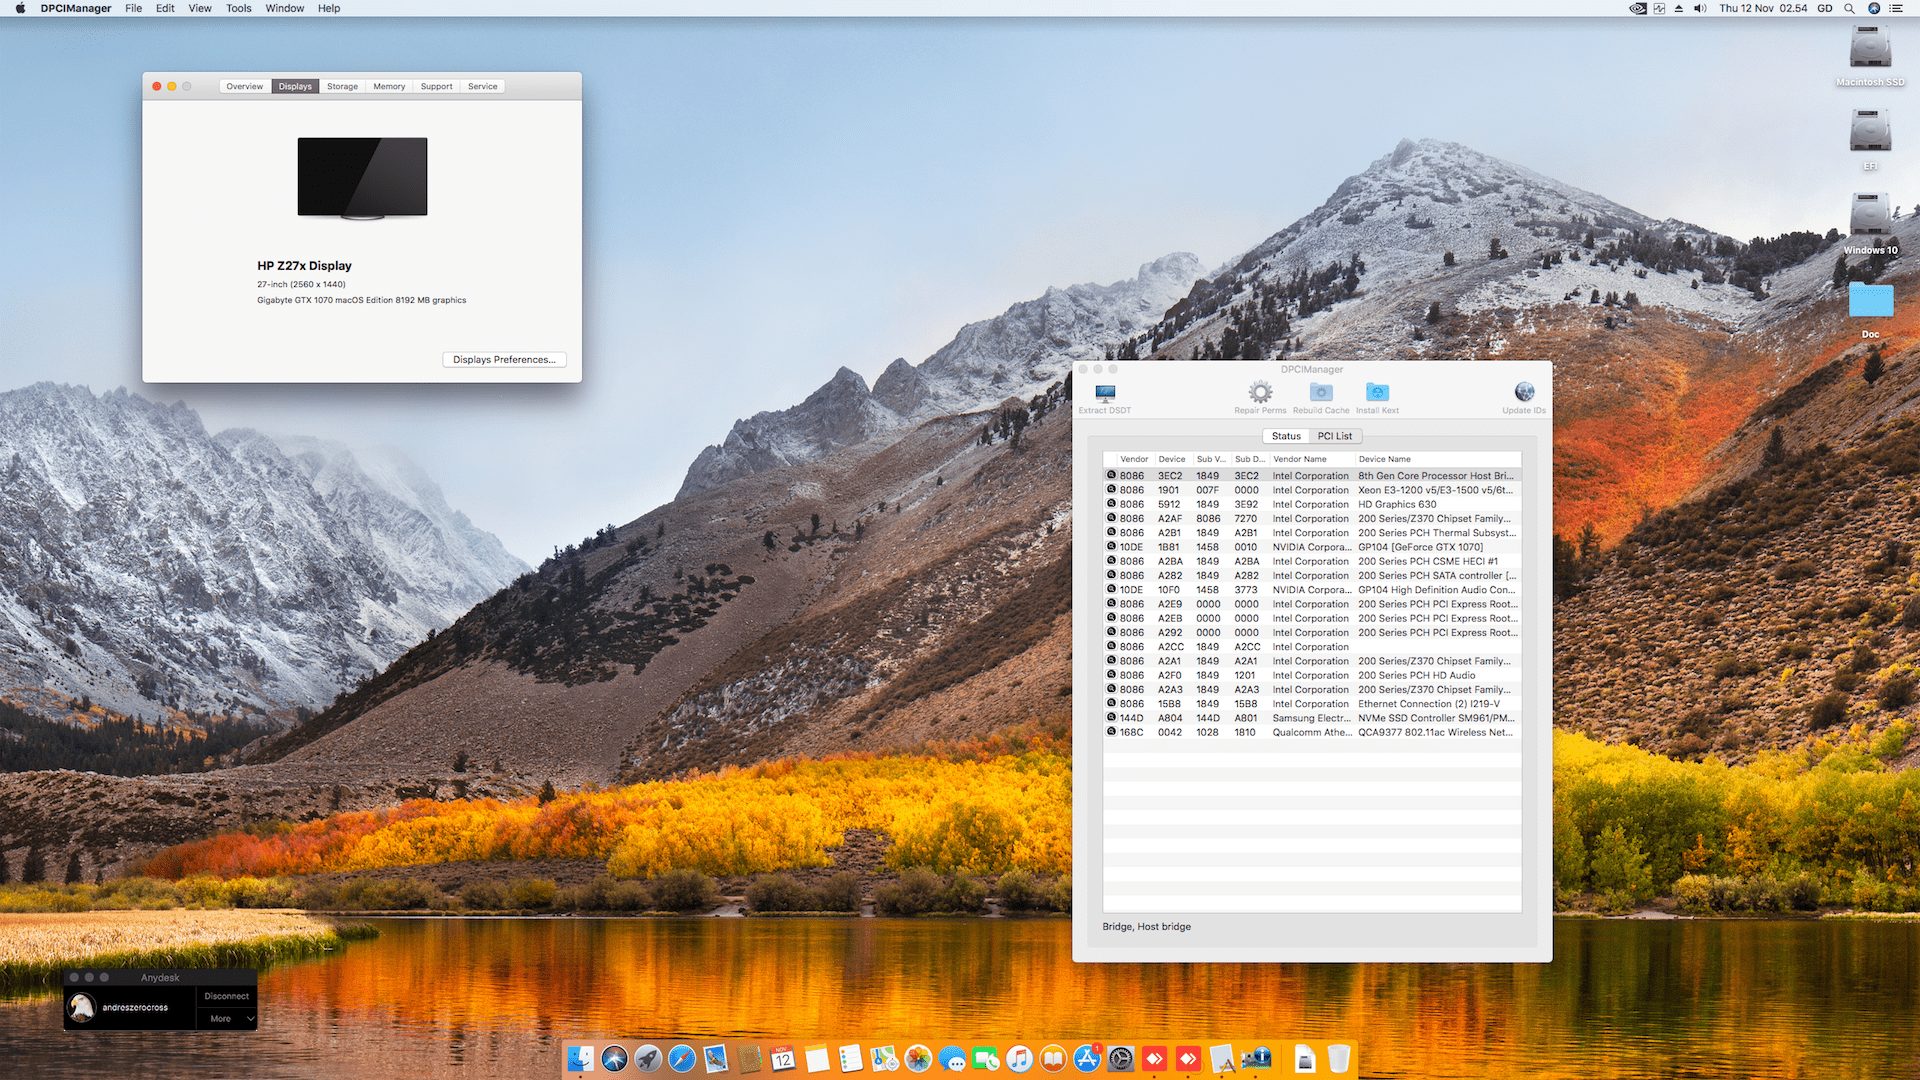Select the PCI List segment
This screenshot has width=1920, height=1080.
(x=1334, y=436)
